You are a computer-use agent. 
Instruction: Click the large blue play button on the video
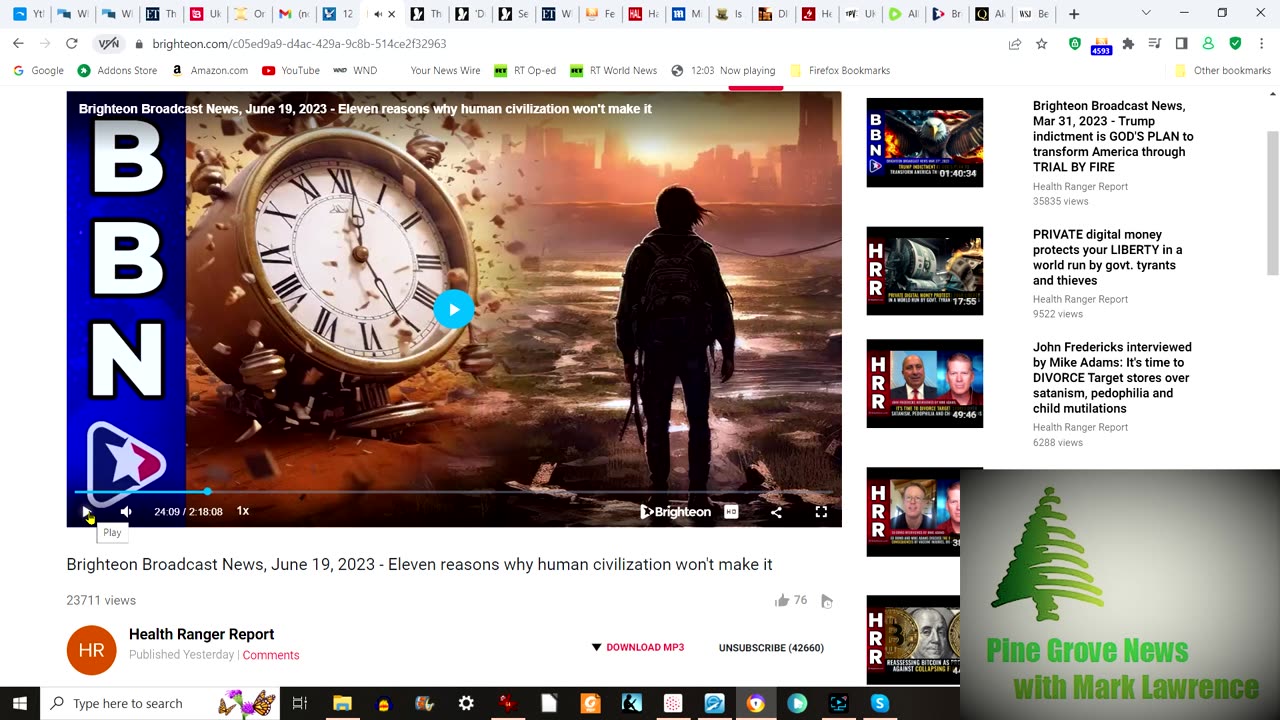point(454,309)
